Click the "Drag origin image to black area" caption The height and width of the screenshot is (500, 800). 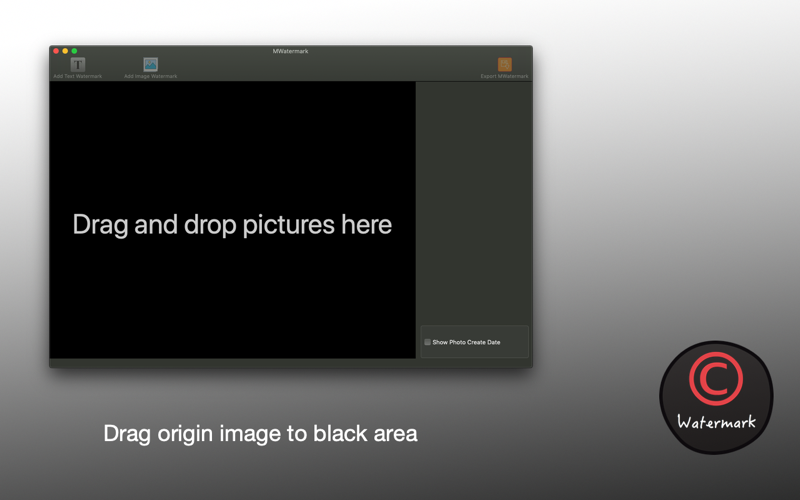[260, 434]
